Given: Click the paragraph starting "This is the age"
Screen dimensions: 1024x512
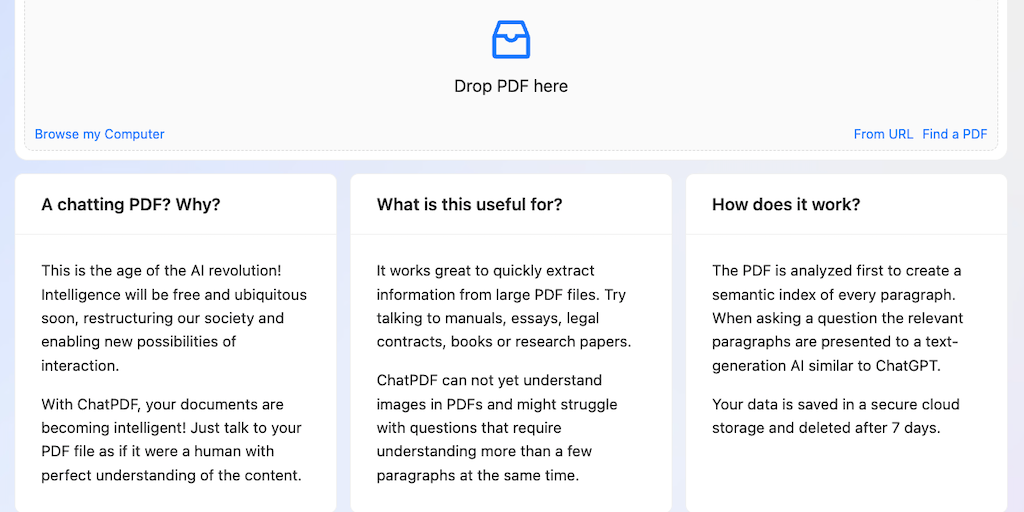Looking at the screenshot, I should (174, 318).
